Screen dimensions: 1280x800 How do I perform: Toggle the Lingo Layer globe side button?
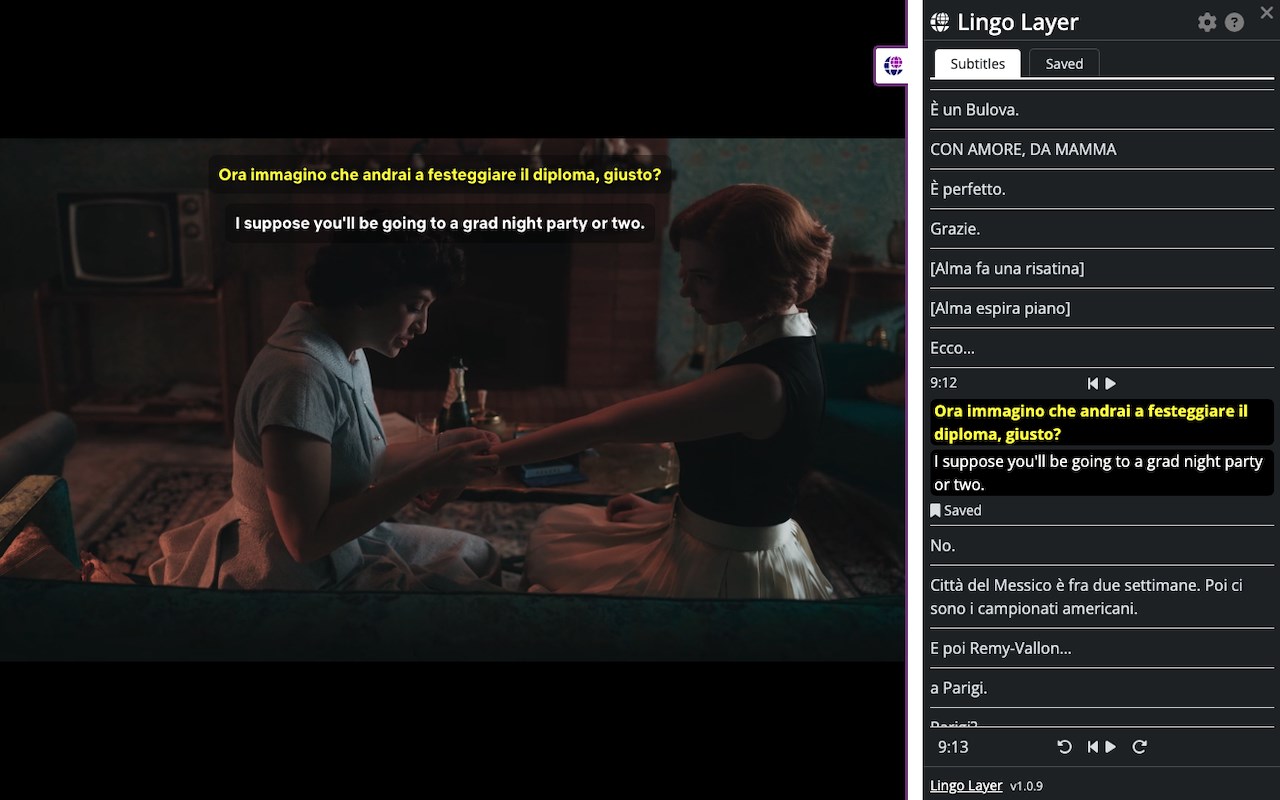(893, 66)
